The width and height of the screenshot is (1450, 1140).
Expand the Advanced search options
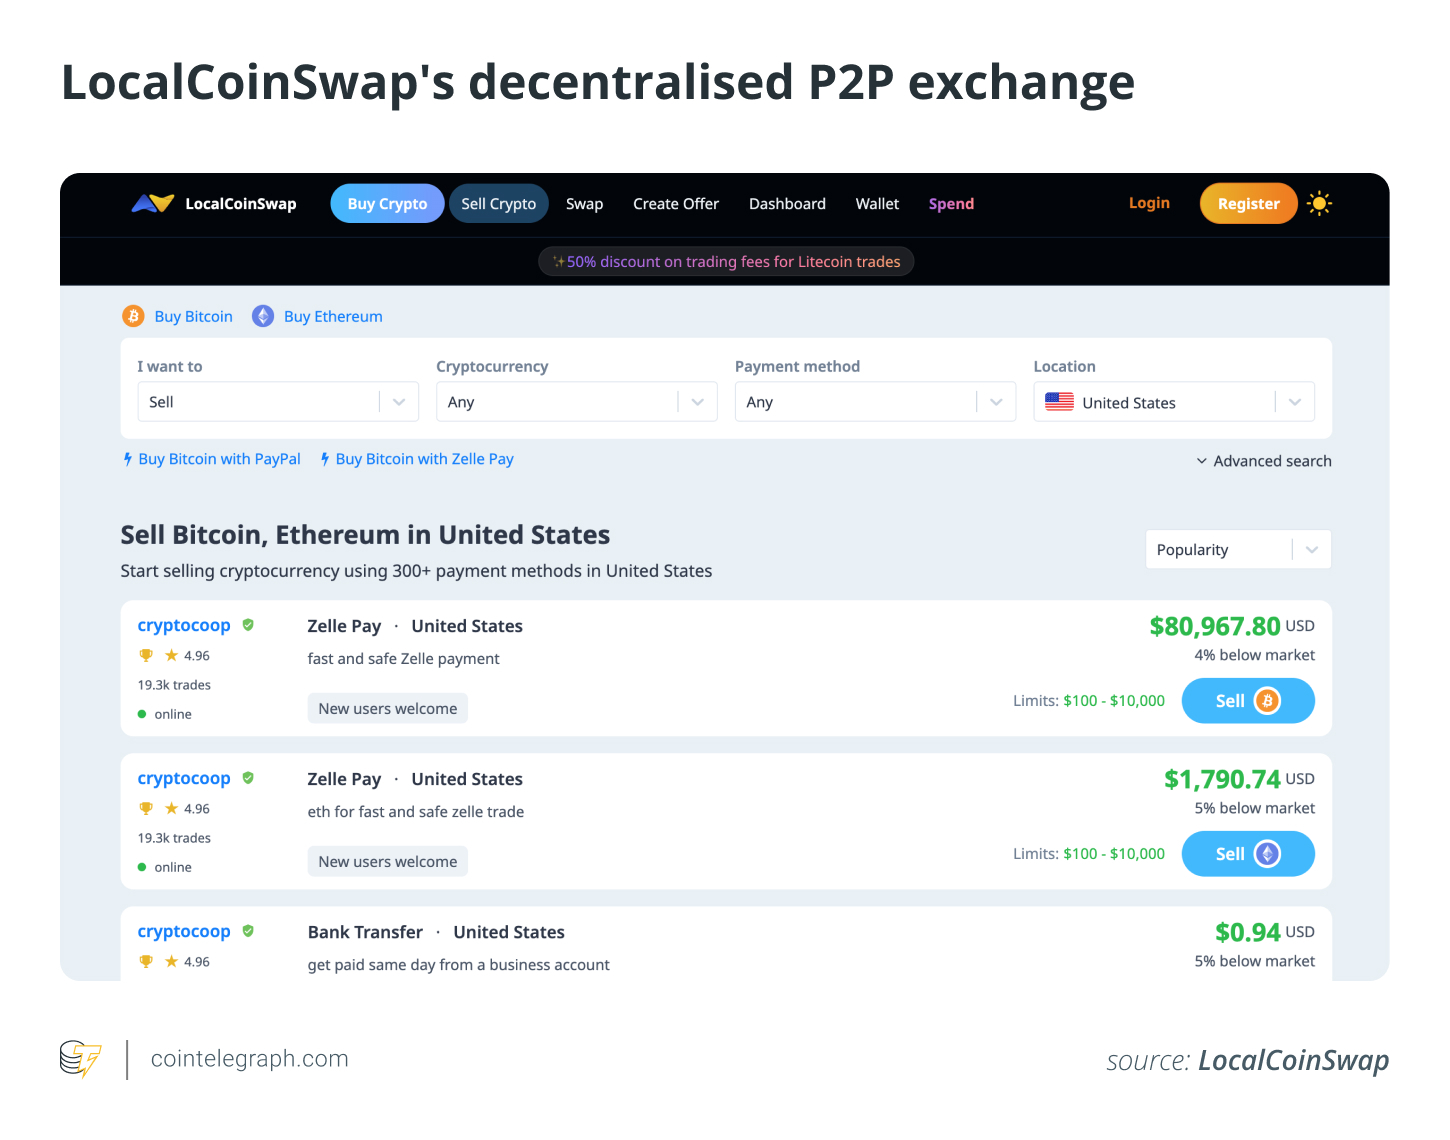[x=1264, y=460]
